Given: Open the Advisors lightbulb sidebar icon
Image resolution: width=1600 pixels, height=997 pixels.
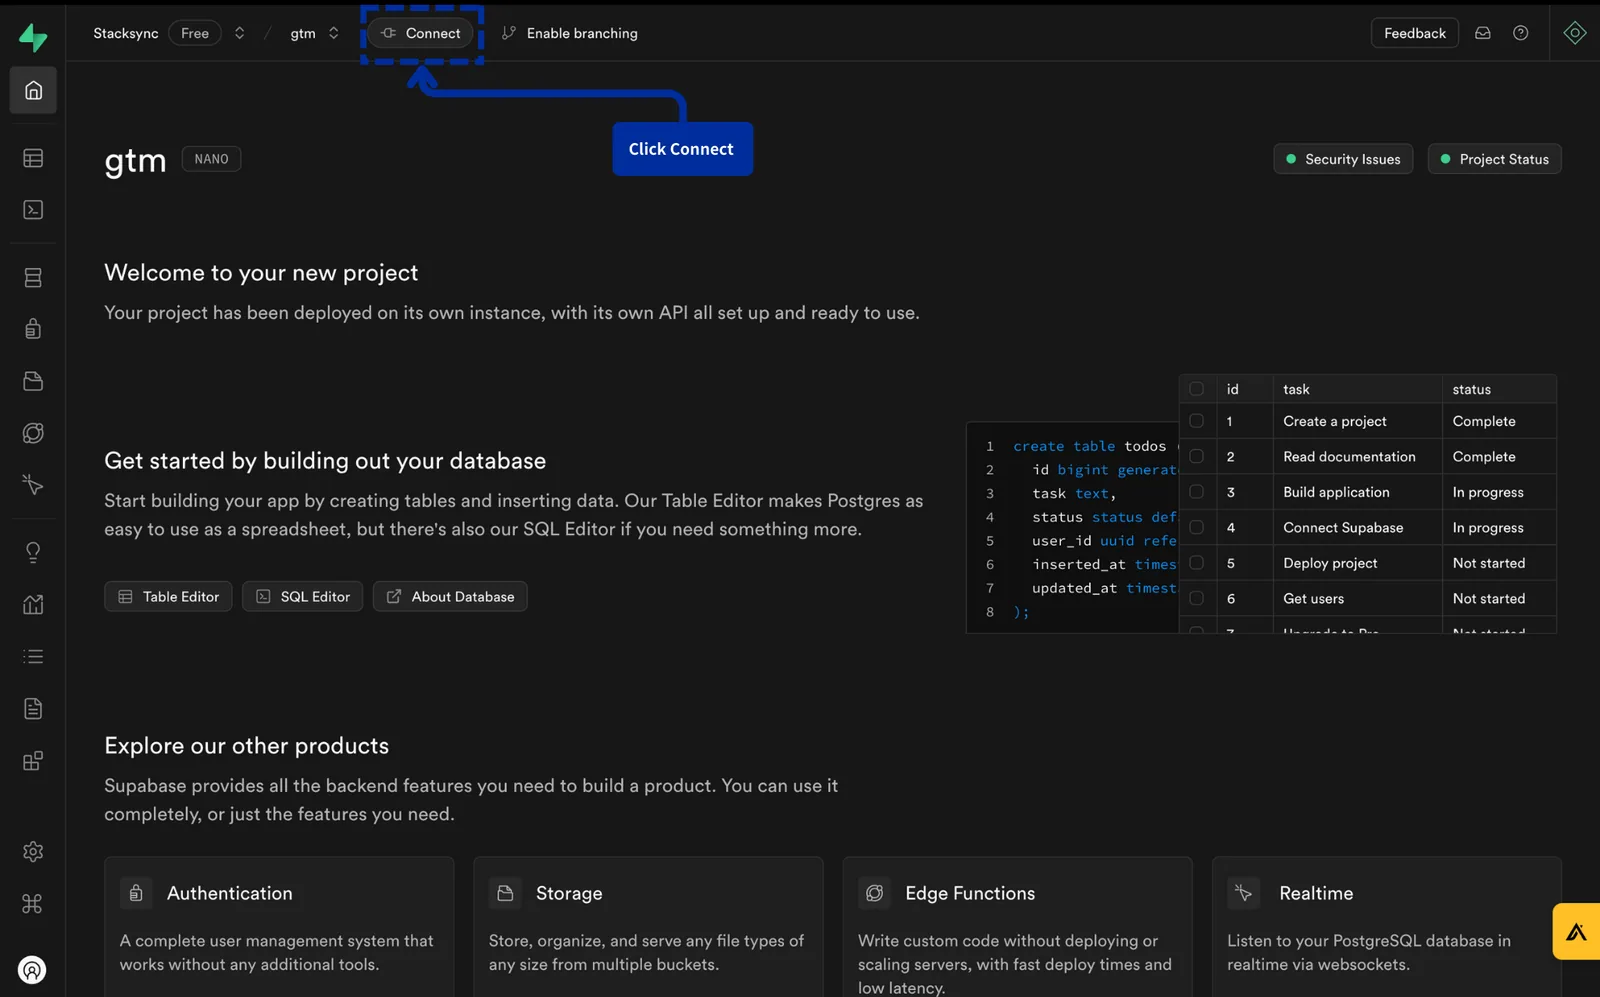Looking at the screenshot, I should pos(33,553).
